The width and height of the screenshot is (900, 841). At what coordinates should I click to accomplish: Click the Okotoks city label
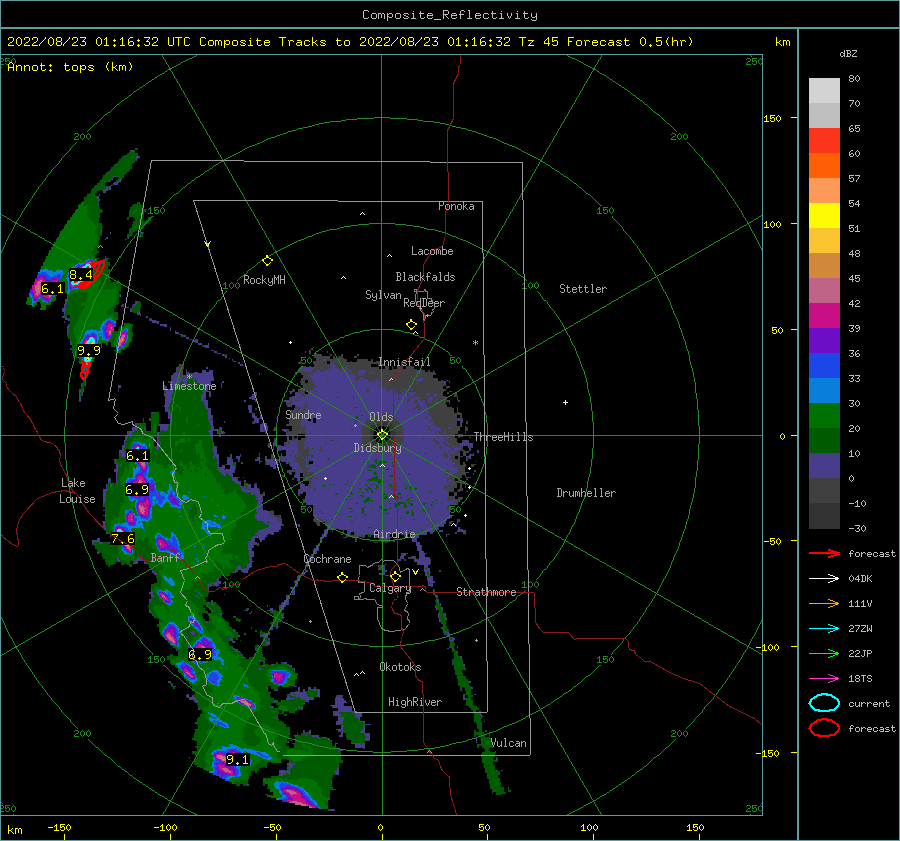coord(400,667)
